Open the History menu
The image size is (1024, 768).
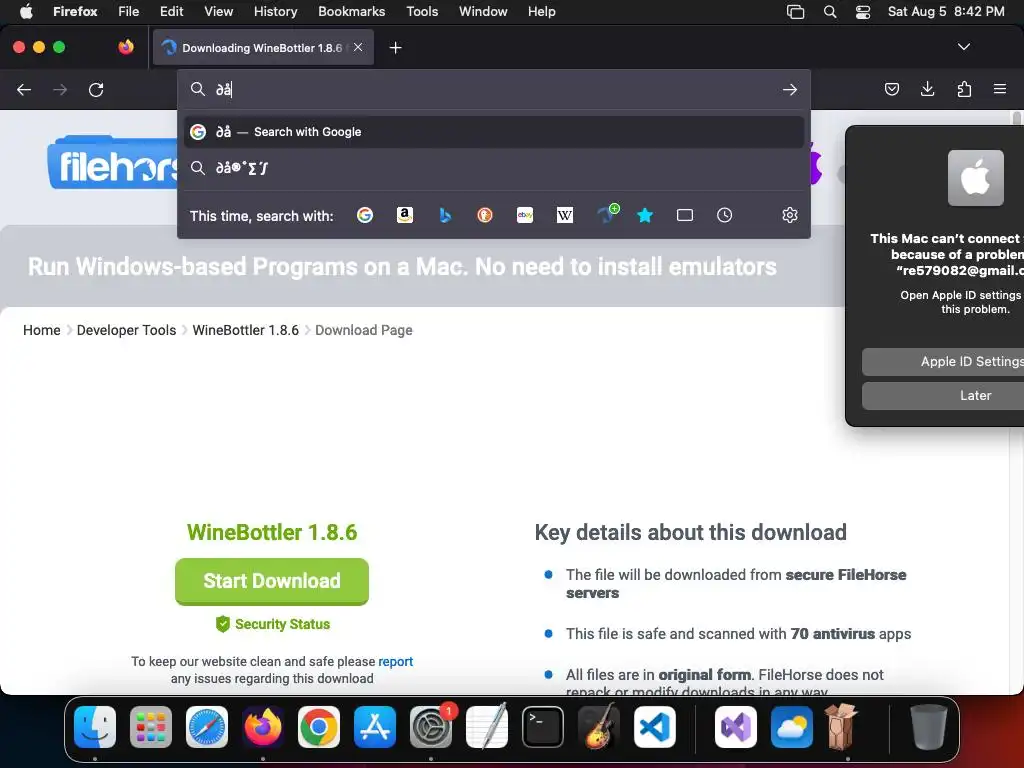point(275,11)
